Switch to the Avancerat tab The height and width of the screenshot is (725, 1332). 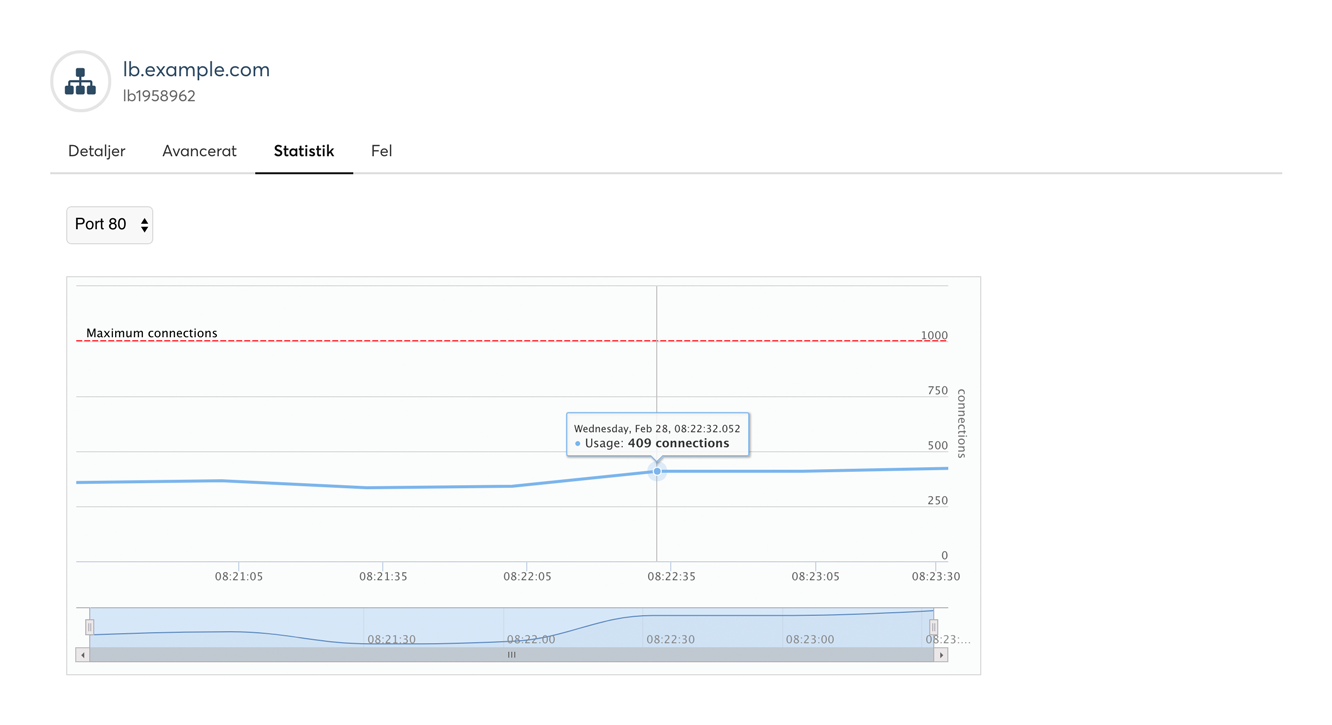[199, 151]
